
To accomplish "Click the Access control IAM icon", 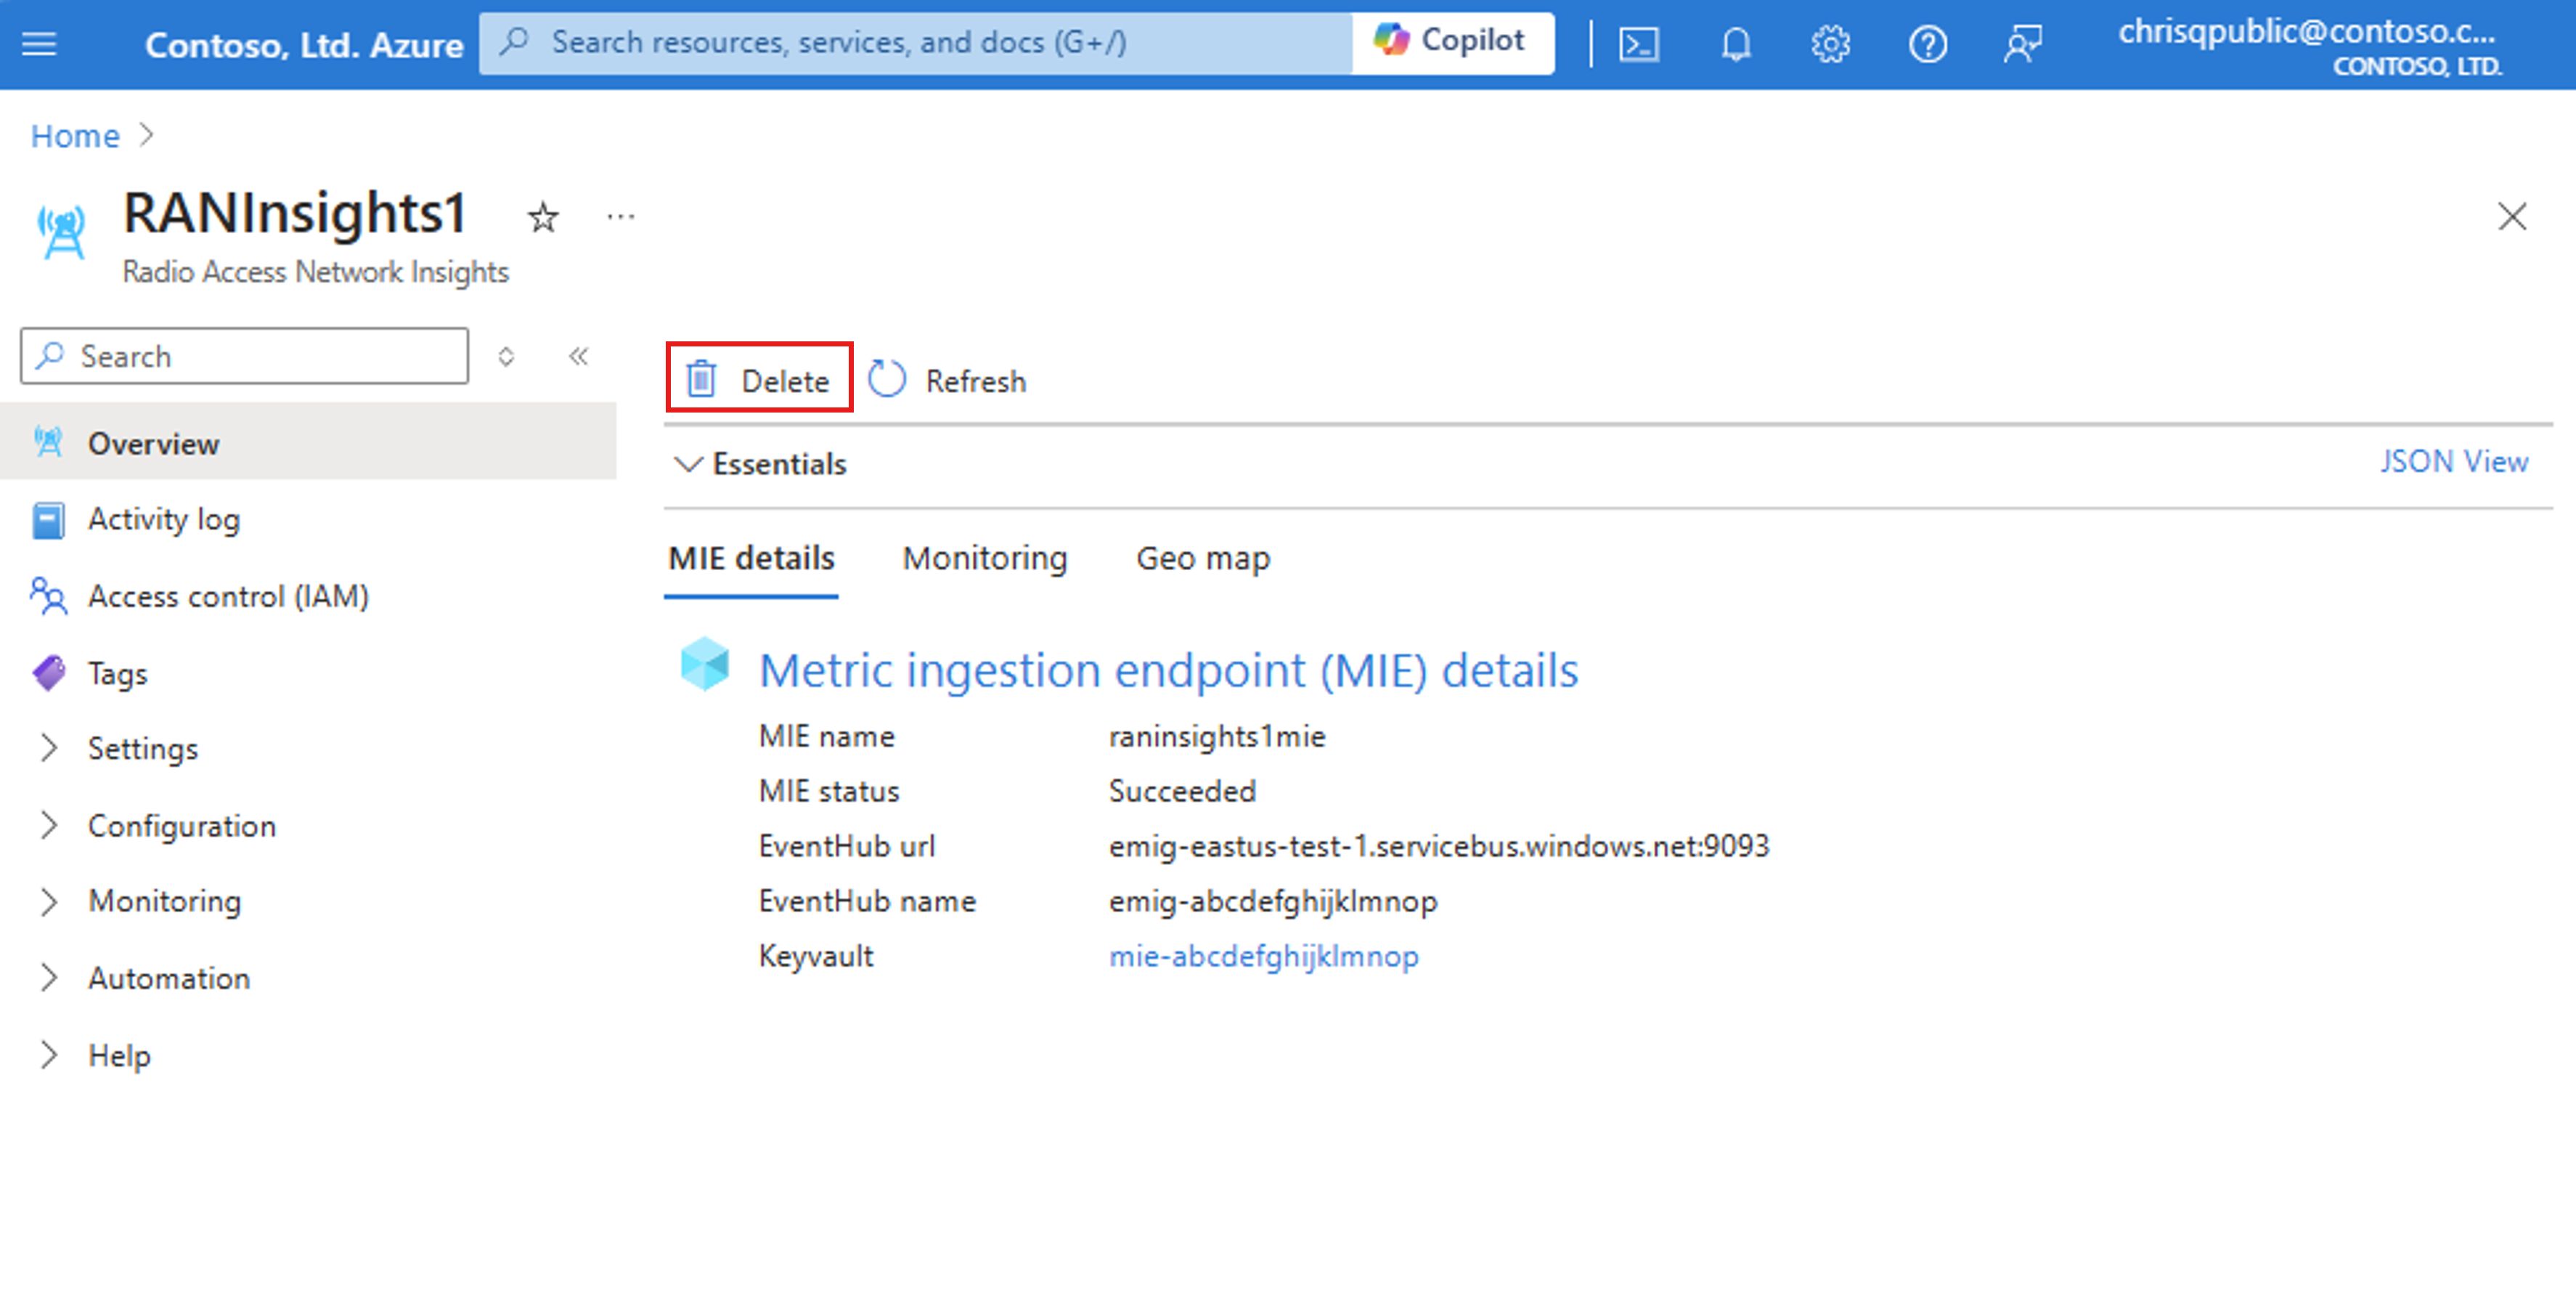I will tap(49, 594).
